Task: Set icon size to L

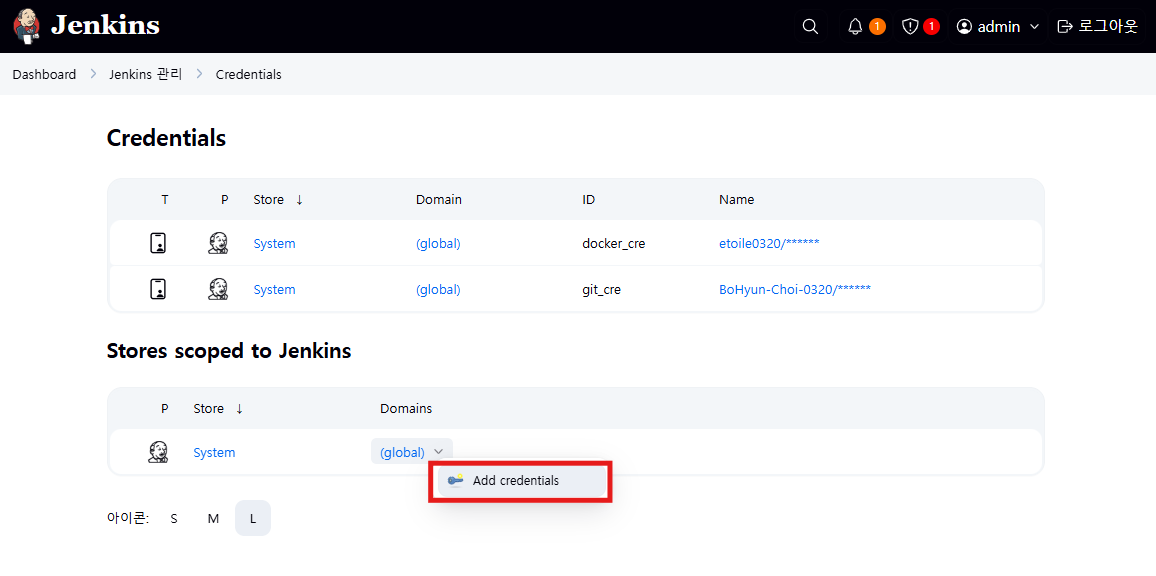Action: (x=253, y=518)
